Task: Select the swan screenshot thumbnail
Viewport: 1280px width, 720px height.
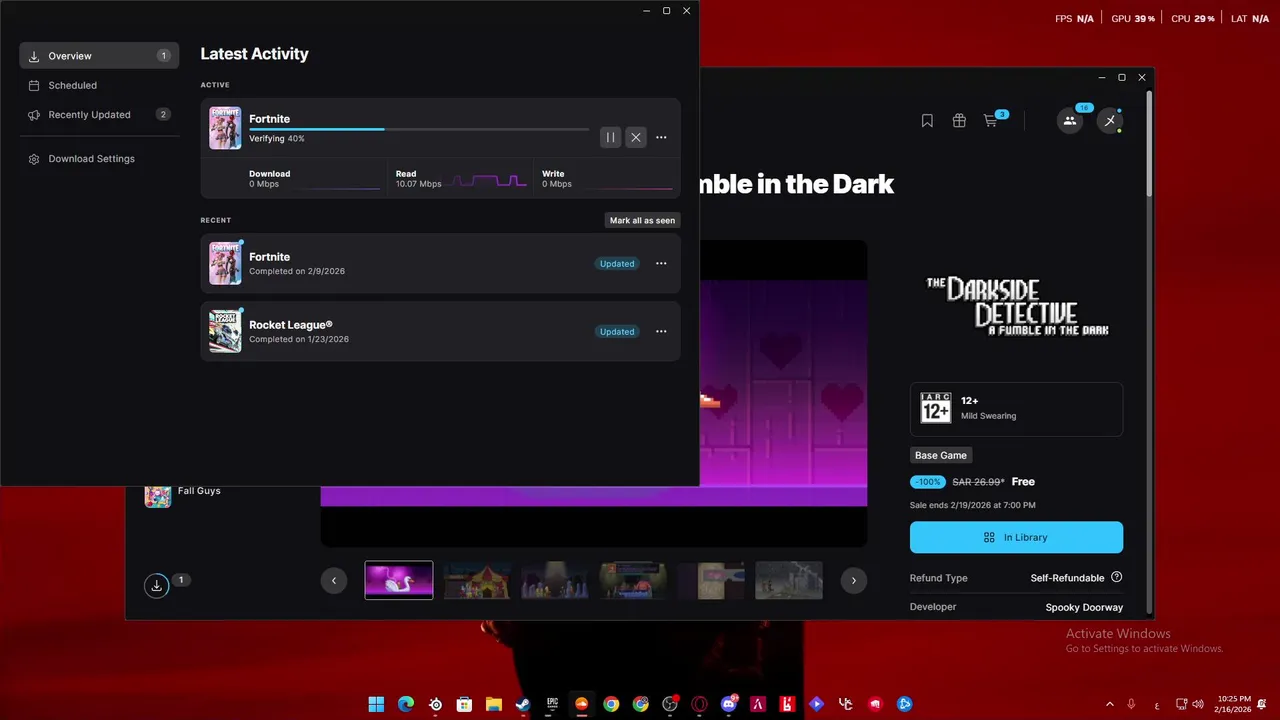Action: tap(399, 580)
